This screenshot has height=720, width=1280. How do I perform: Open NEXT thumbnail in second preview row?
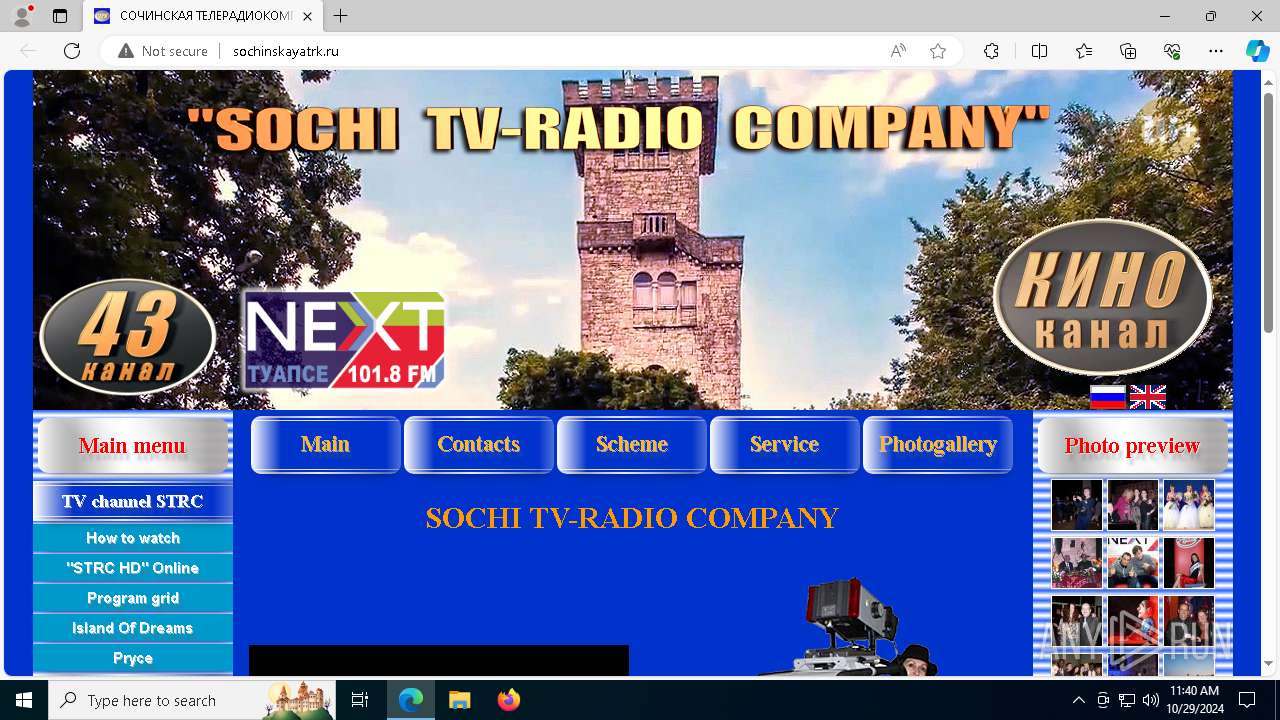(1133, 562)
